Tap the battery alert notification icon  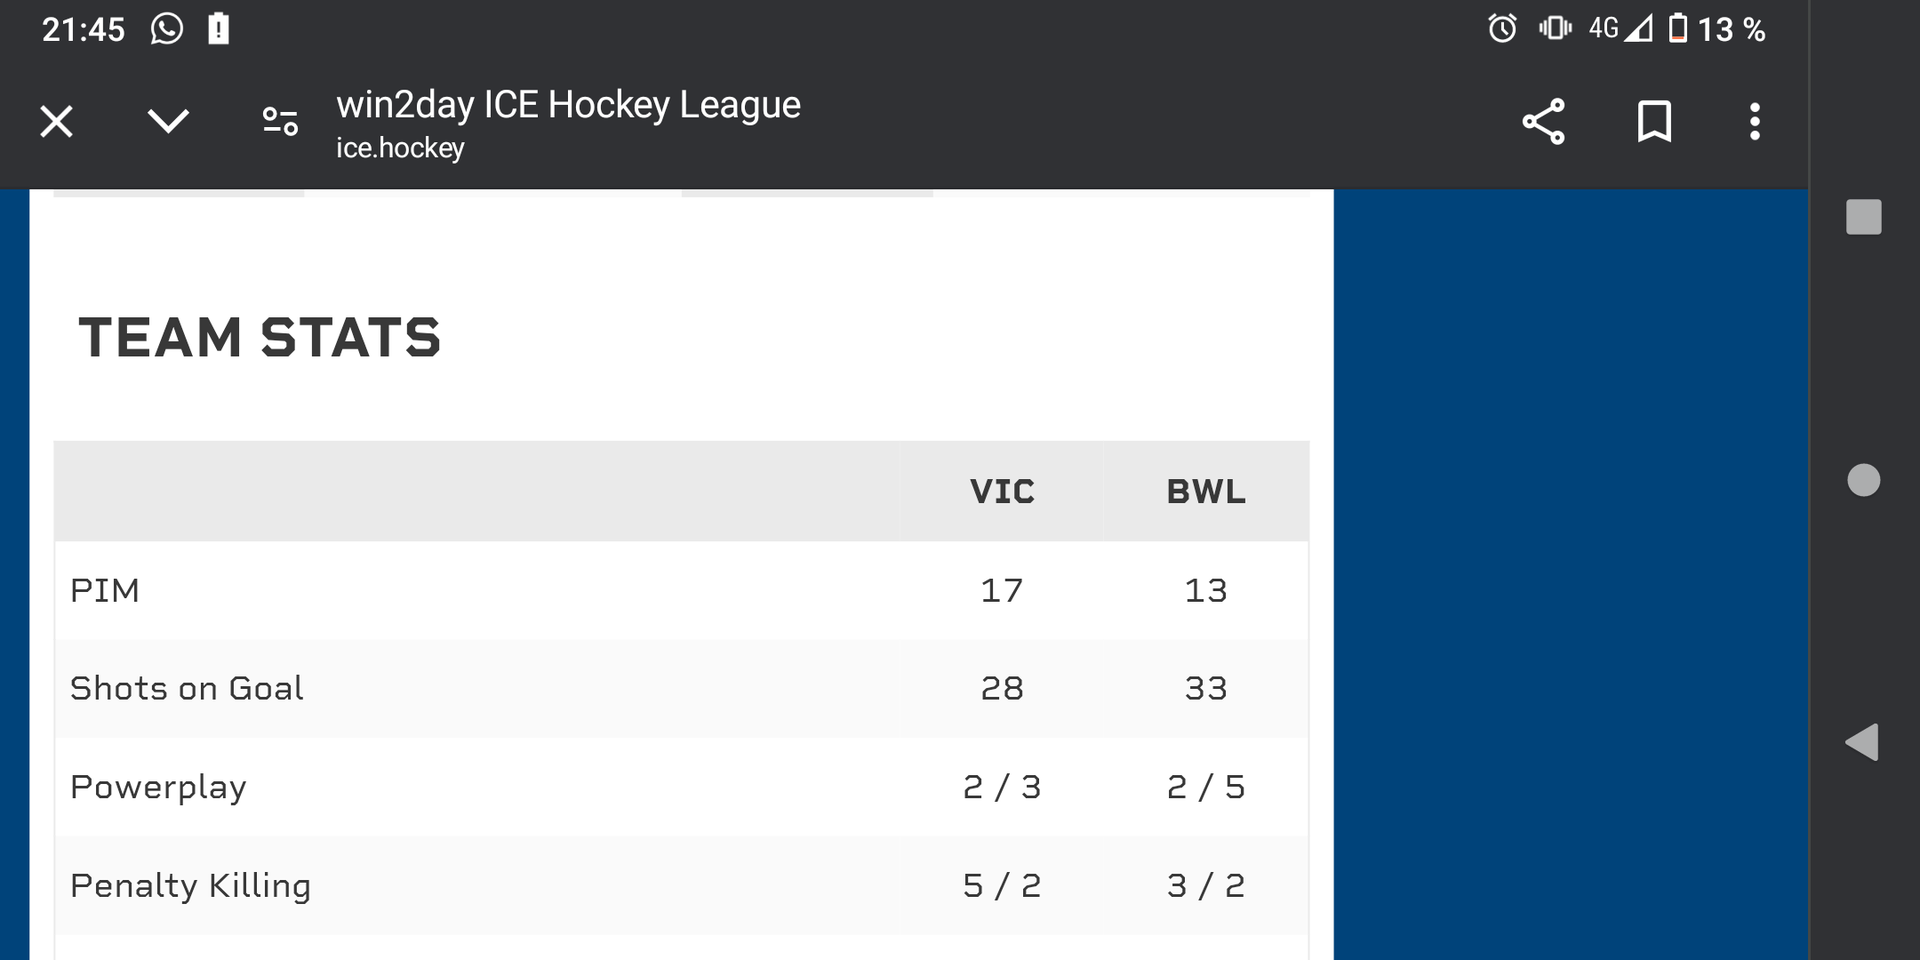218,28
